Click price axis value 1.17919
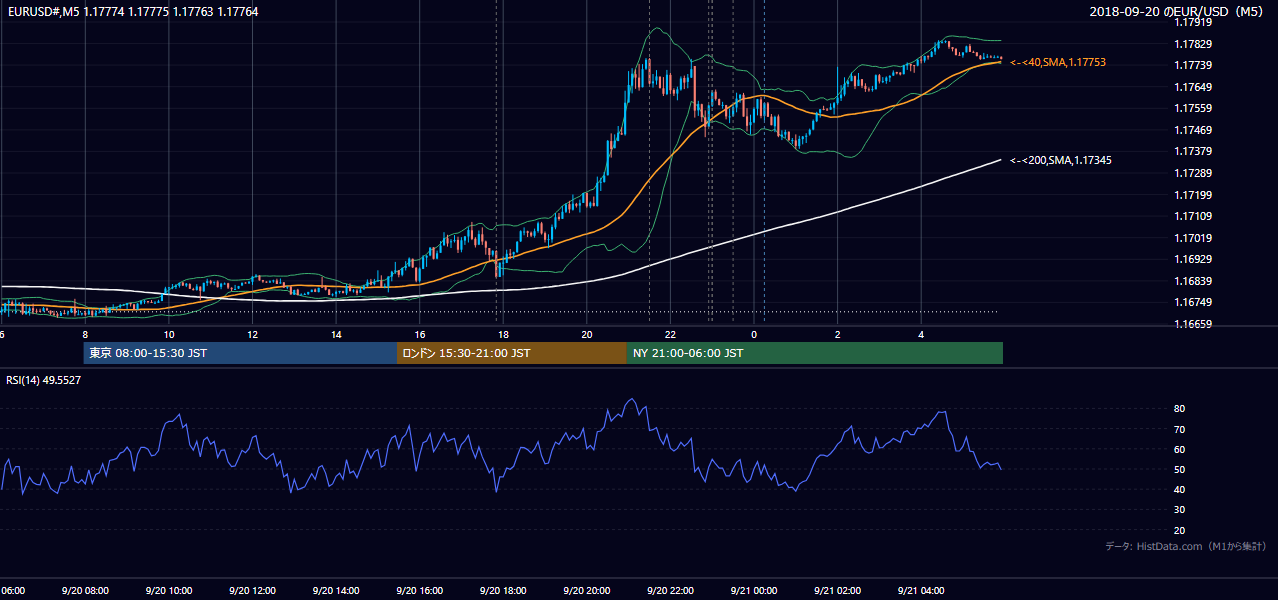1278x600 pixels. click(x=1193, y=22)
